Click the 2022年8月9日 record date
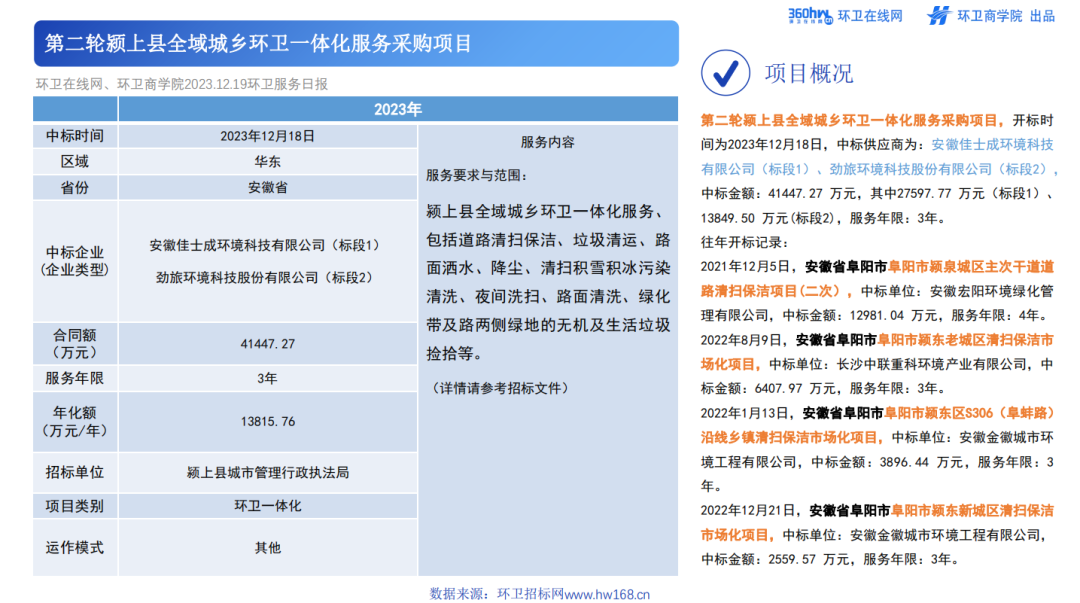1080x603 pixels. (x=741, y=340)
